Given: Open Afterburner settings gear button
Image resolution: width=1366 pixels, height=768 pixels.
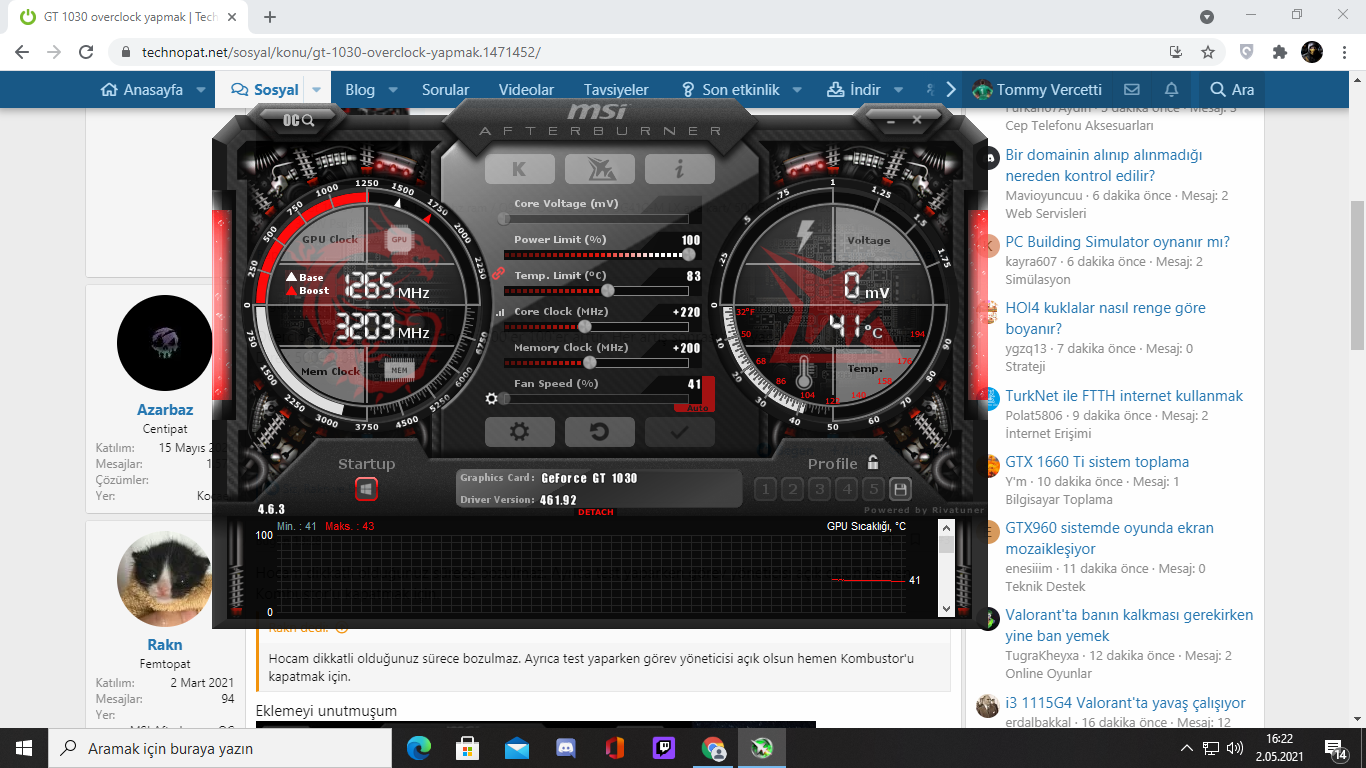Looking at the screenshot, I should tap(519, 432).
